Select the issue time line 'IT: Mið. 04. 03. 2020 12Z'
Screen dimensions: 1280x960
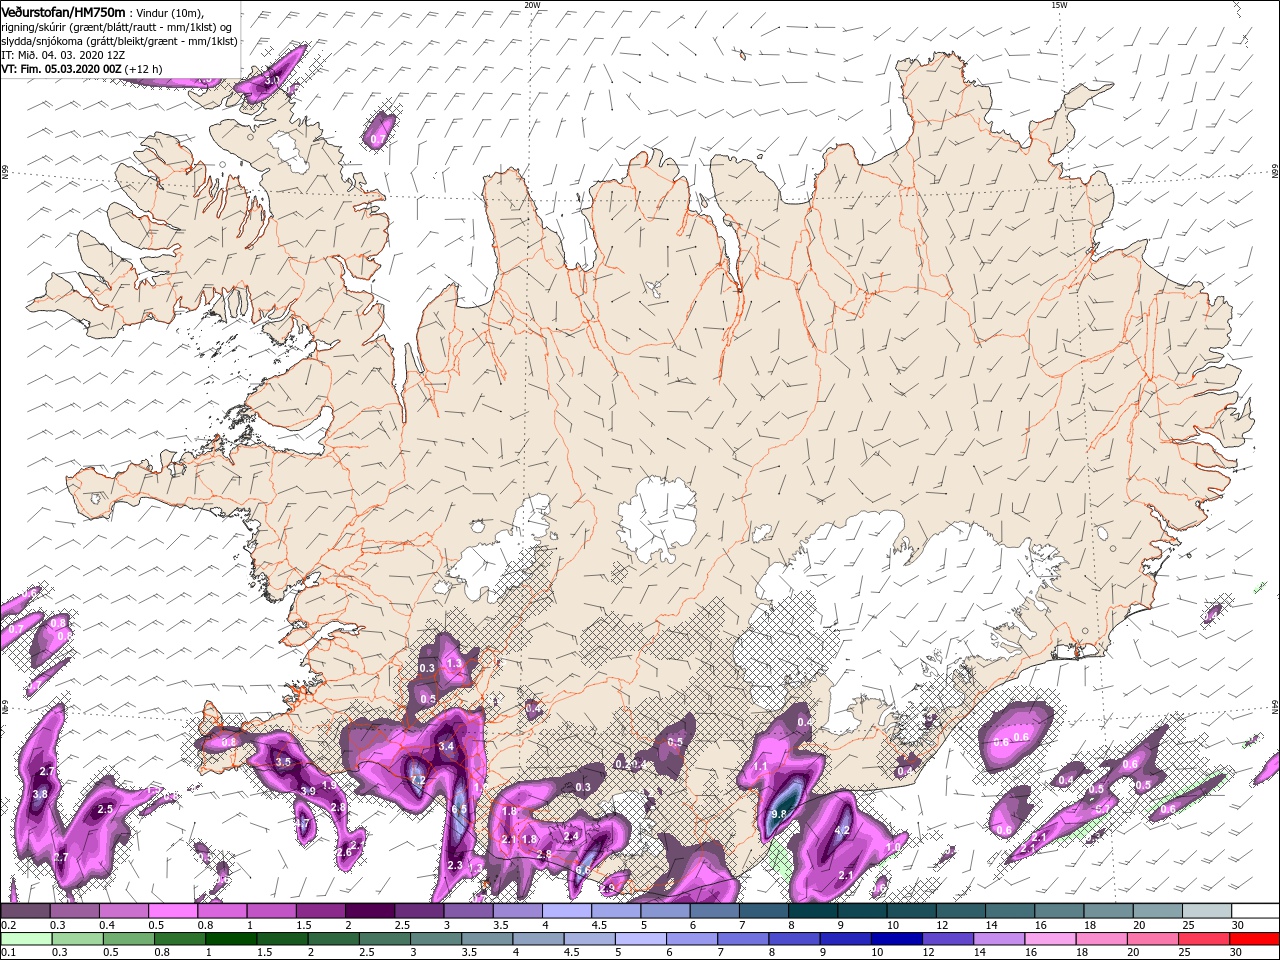[62, 55]
